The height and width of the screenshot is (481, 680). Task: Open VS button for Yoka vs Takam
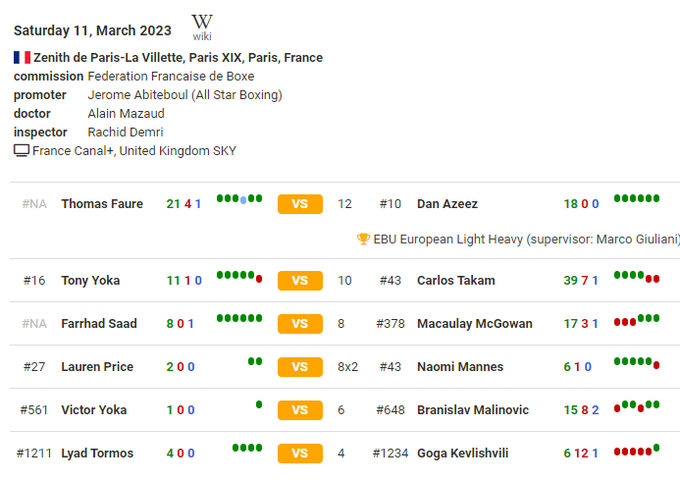pyautogui.click(x=300, y=281)
